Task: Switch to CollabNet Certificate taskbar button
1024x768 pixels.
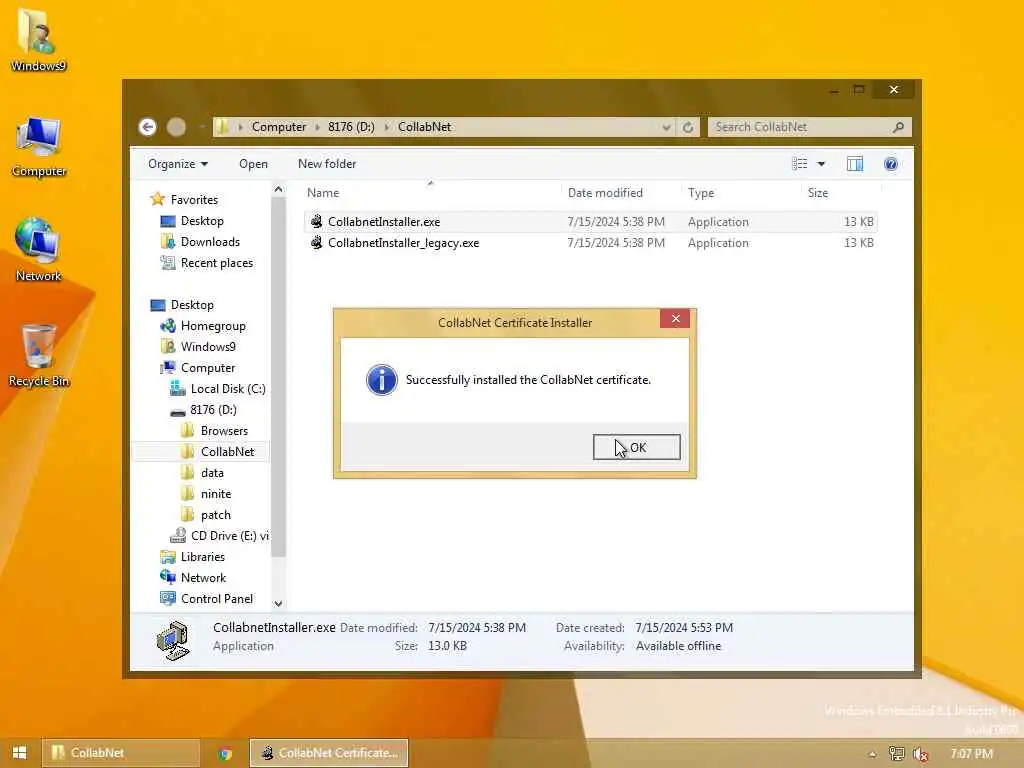Action: [x=329, y=753]
